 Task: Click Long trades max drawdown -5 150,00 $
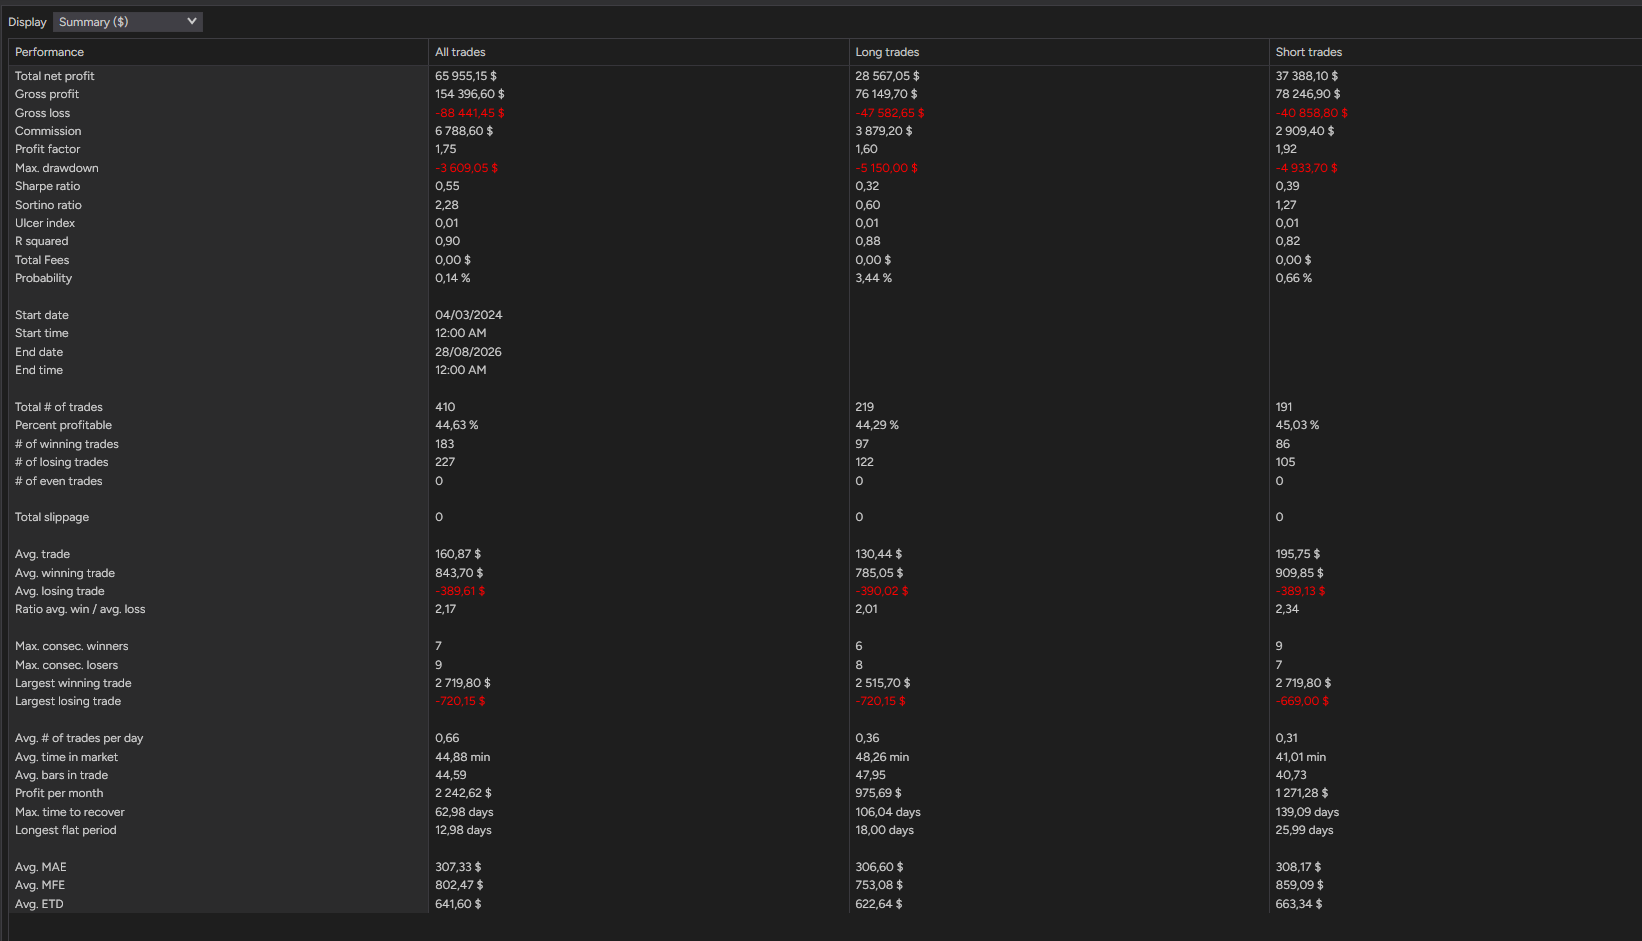pyautogui.click(x=887, y=168)
